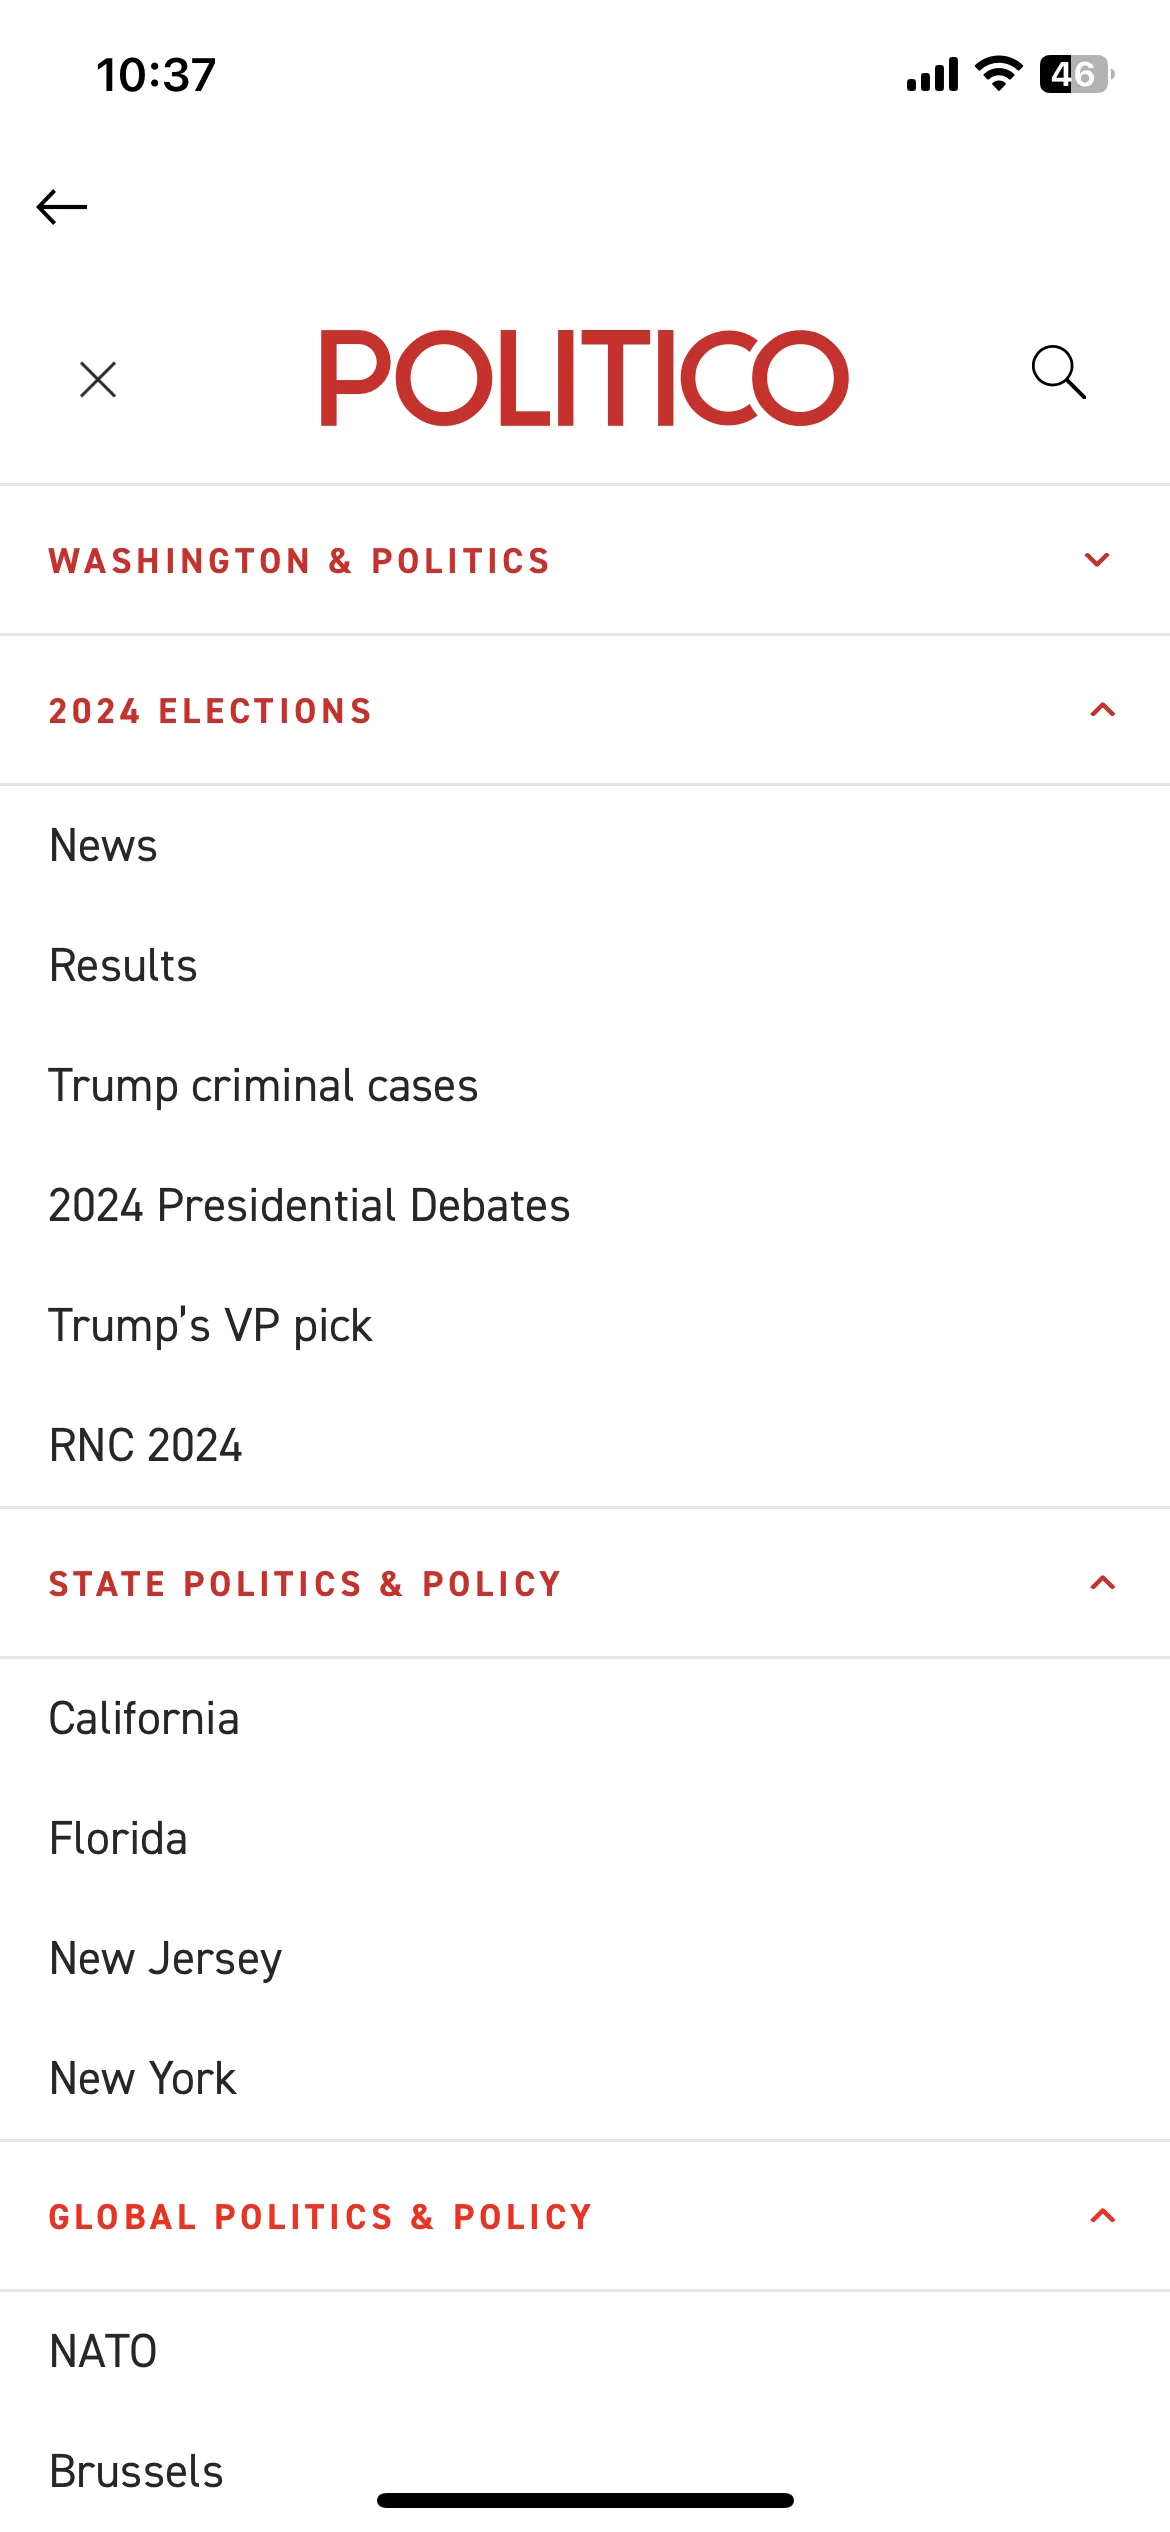
Task: Tap the POLITICO logo
Action: tap(584, 378)
